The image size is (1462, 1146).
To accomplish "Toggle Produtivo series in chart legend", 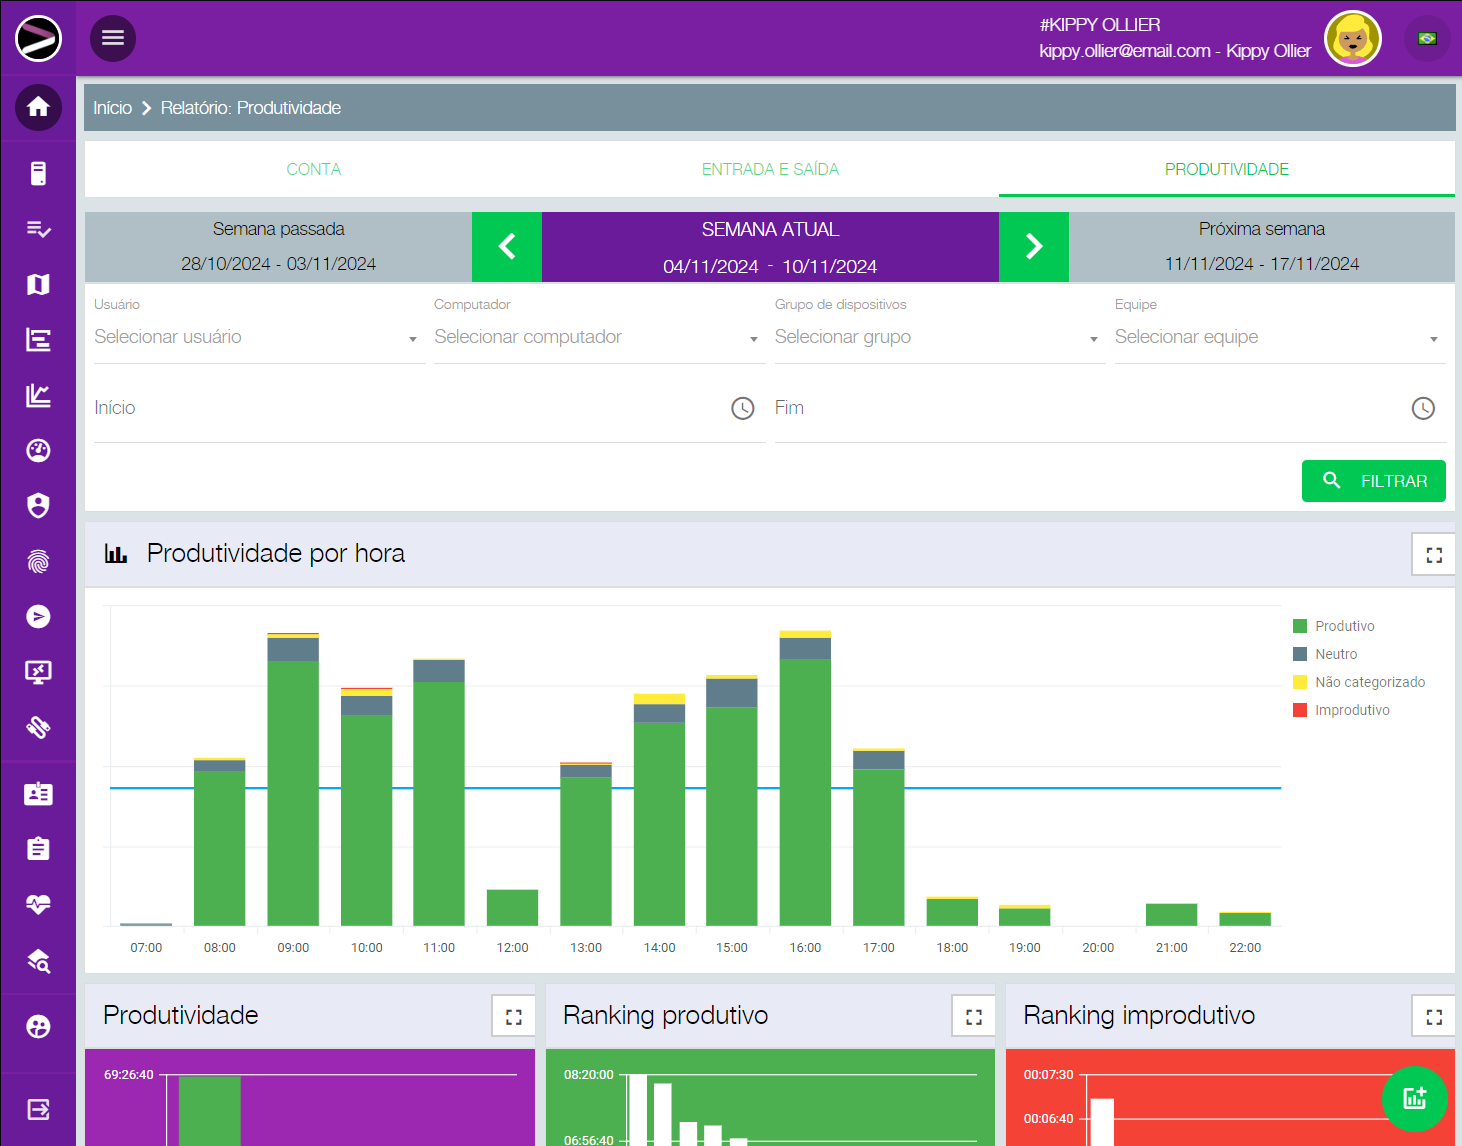I will 1344,626.
